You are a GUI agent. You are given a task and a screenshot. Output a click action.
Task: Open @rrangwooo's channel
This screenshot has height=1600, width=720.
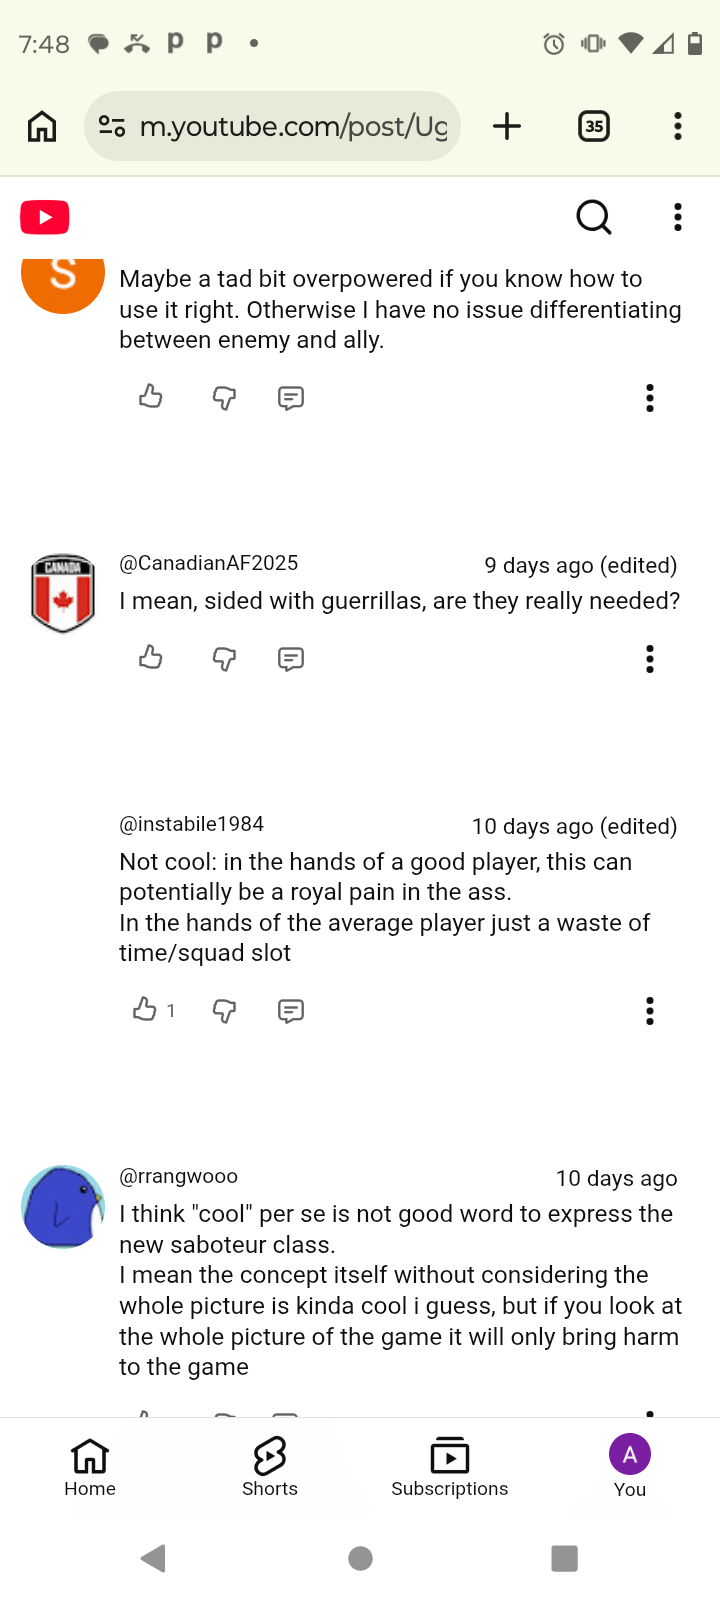tap(179, 1176)
